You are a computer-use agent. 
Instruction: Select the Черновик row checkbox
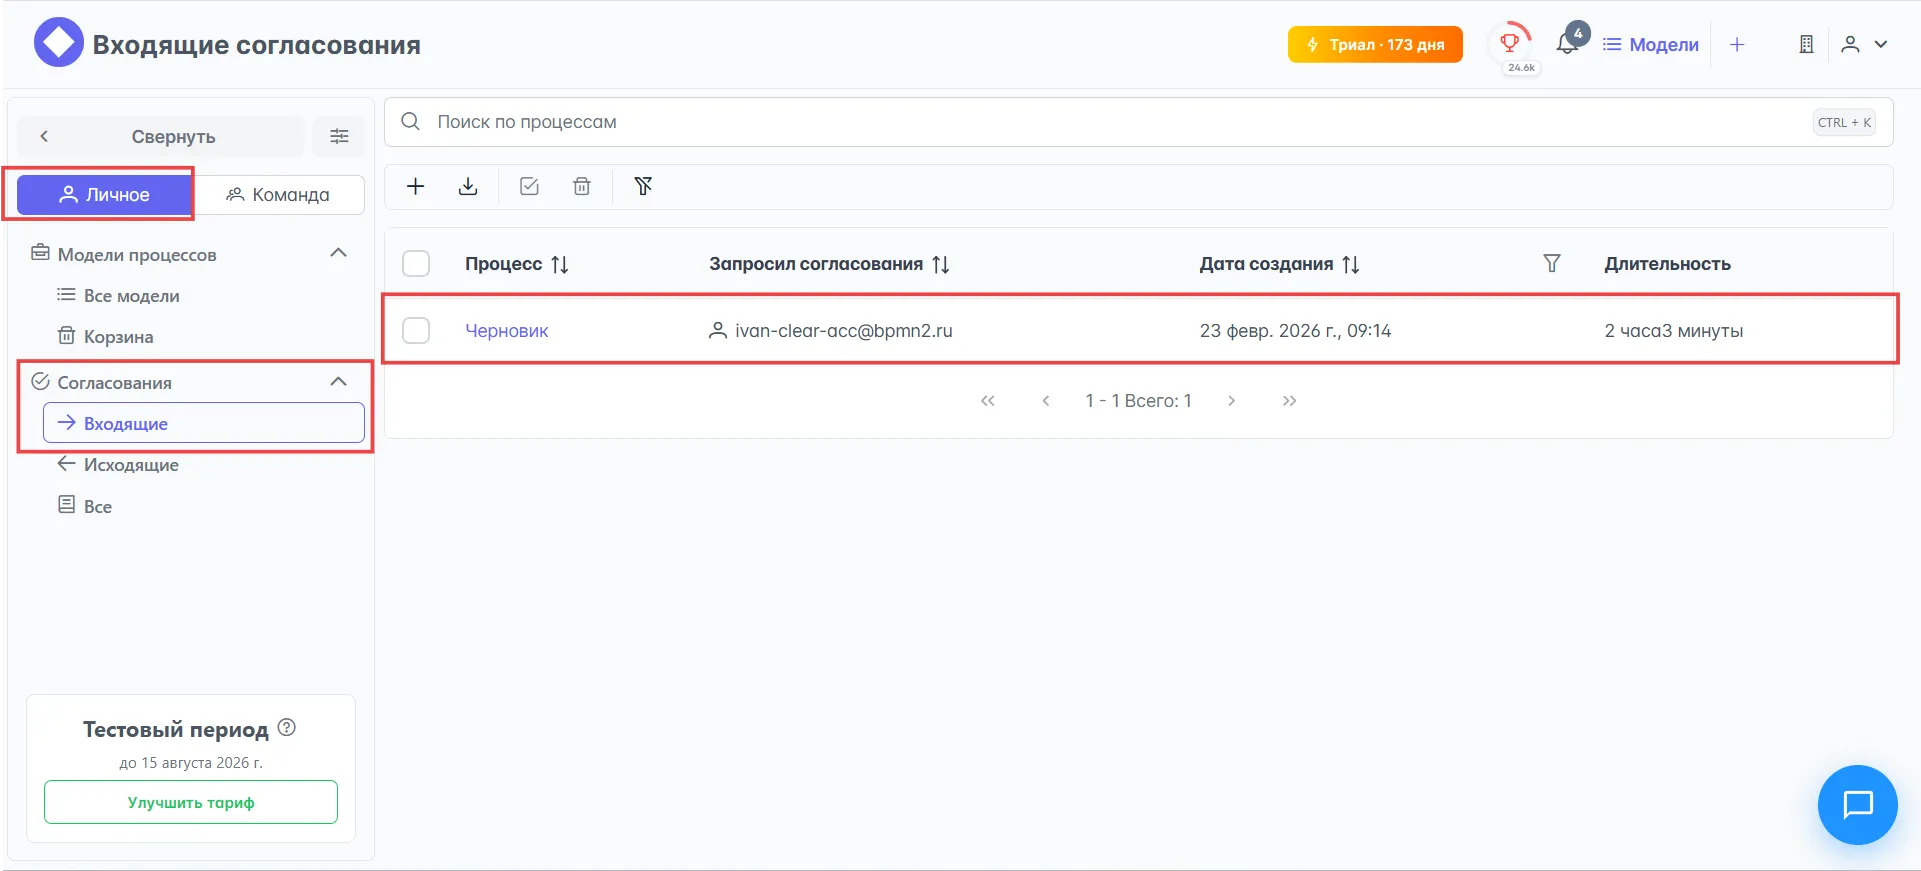[x=416, y=331]
